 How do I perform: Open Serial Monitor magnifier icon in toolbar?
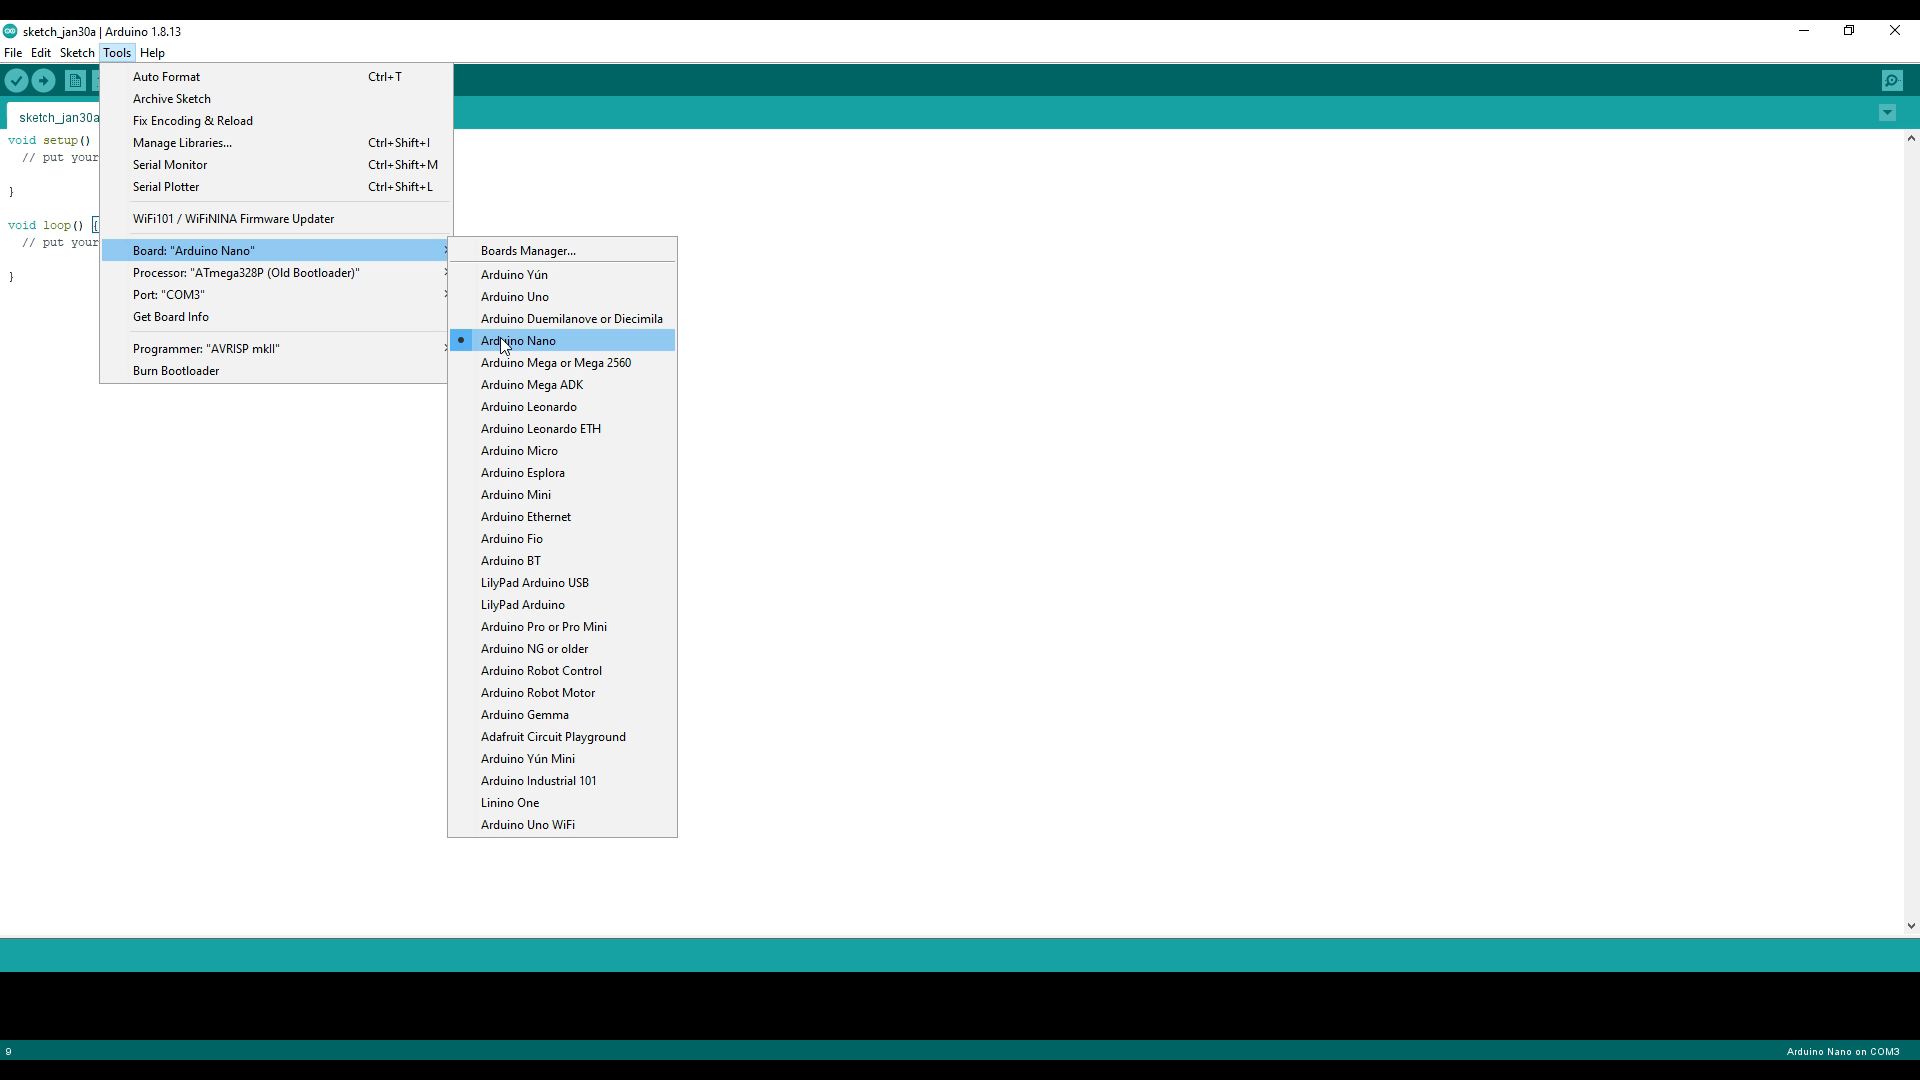(1892, 81)
